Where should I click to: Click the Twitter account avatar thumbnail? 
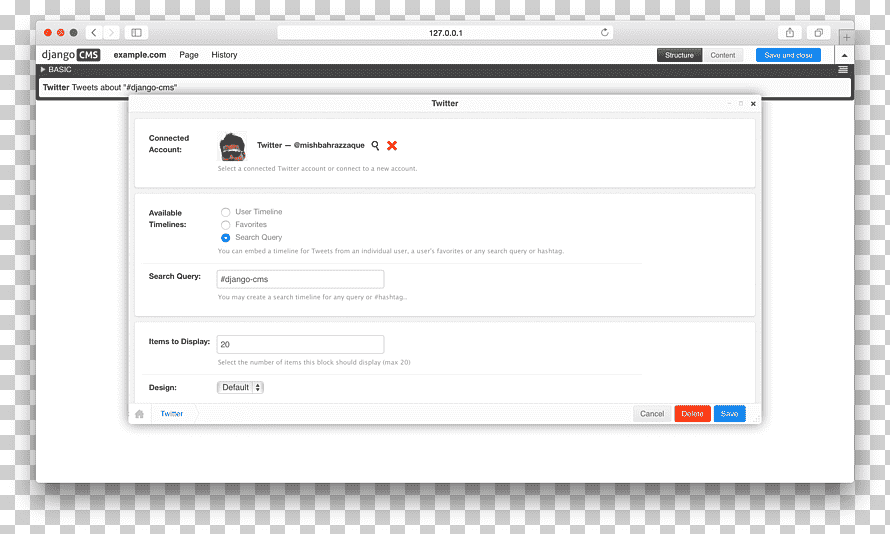233,146
